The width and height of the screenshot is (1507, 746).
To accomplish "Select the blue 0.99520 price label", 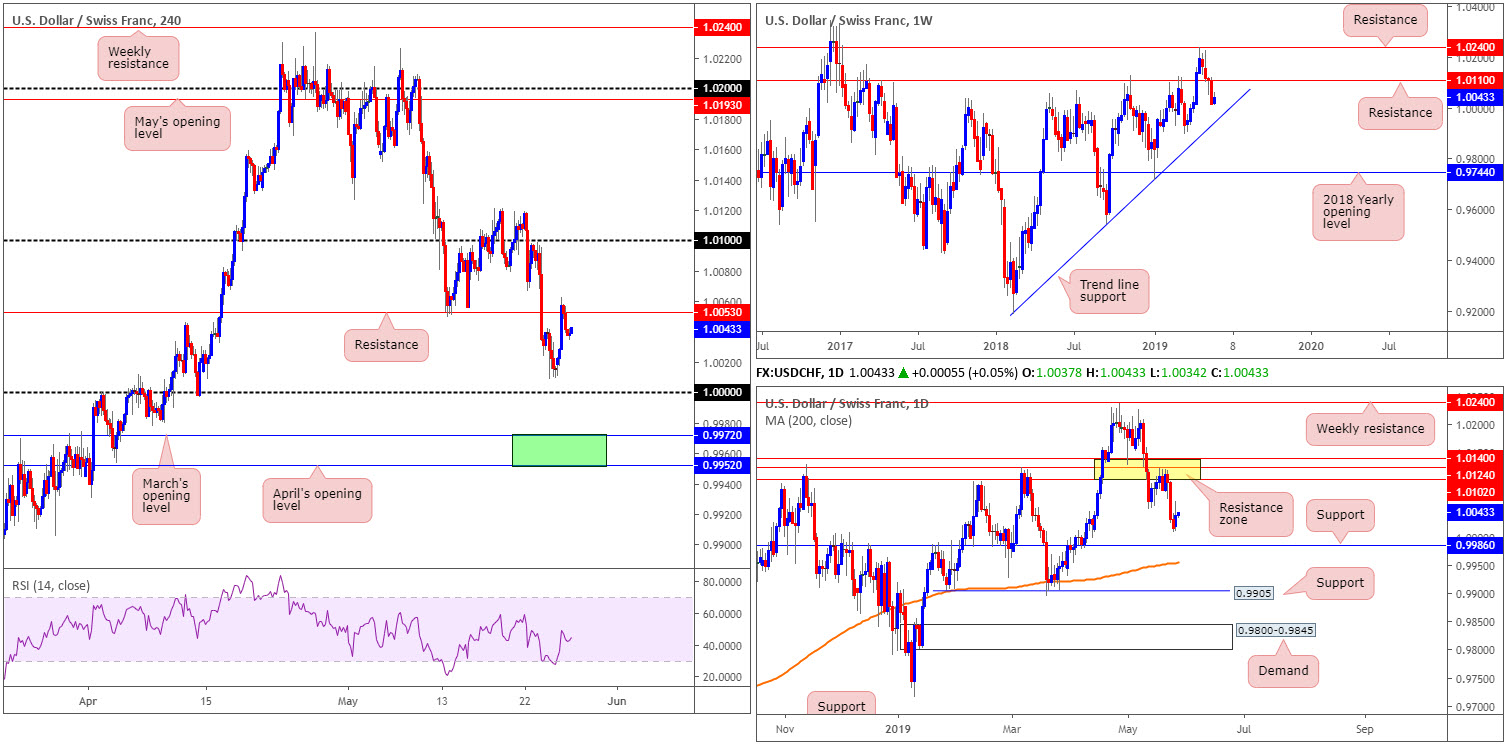I will 721,466.
